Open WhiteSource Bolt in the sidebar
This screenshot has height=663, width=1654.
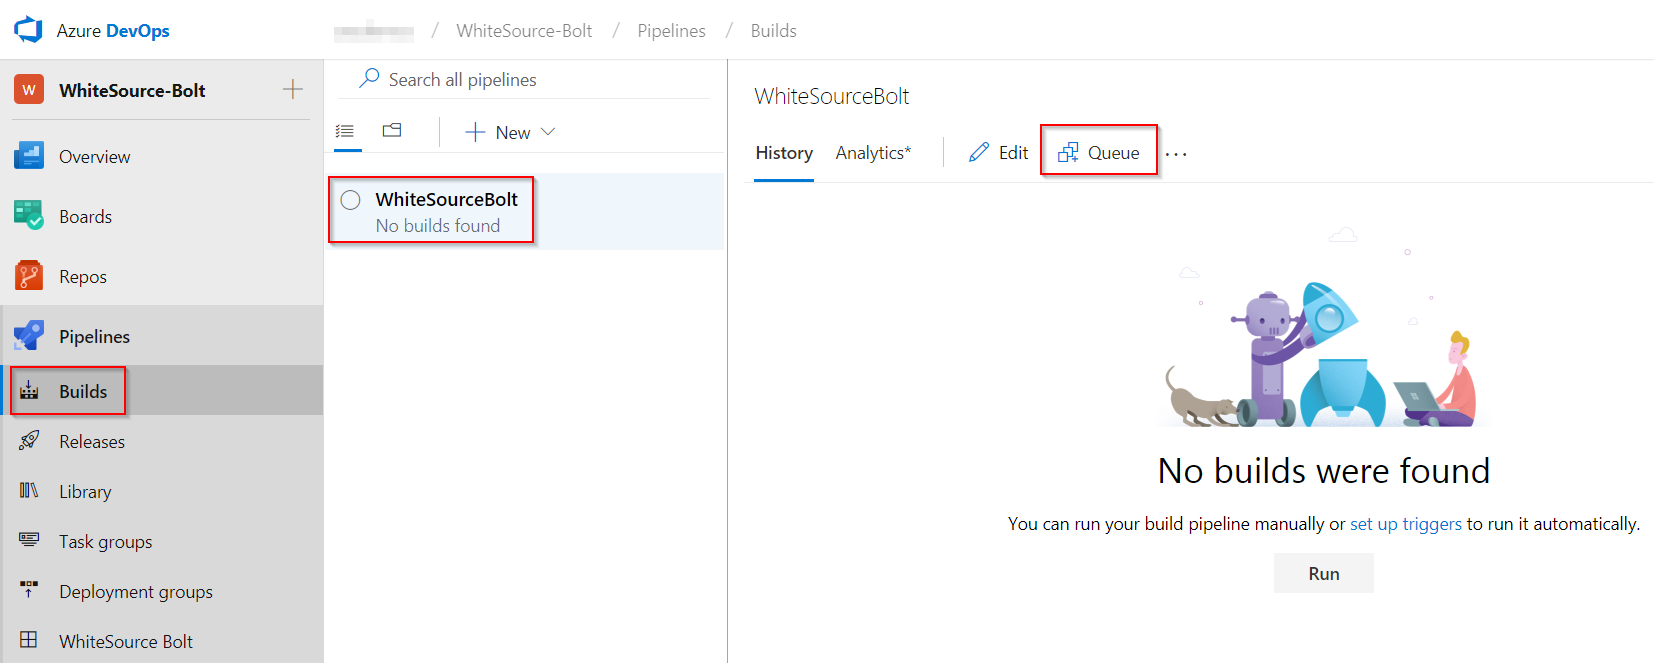126,642
